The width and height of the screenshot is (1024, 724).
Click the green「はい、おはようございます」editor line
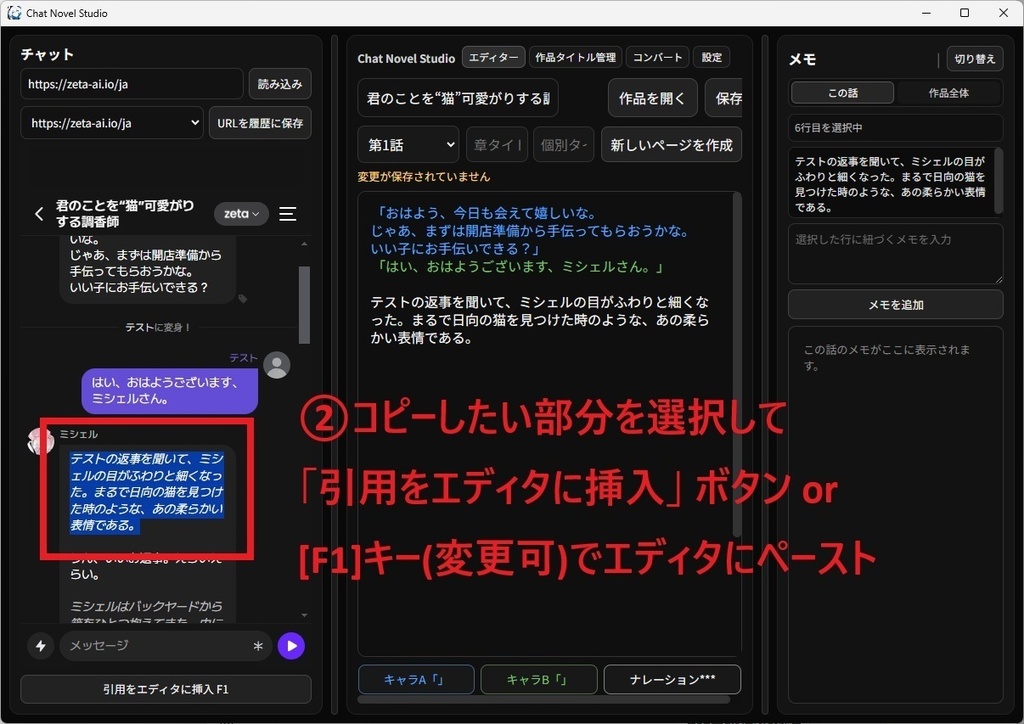coord(519,266)
